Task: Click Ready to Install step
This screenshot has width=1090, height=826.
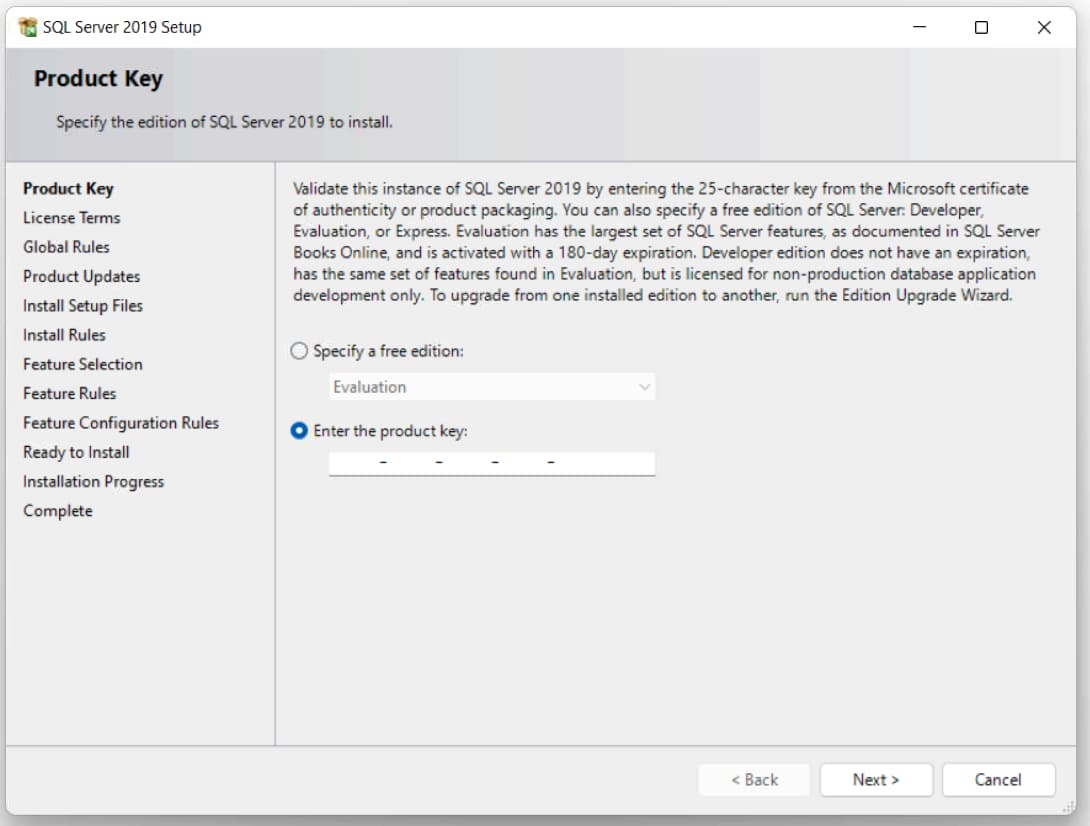Action: [x=76, y=452]
